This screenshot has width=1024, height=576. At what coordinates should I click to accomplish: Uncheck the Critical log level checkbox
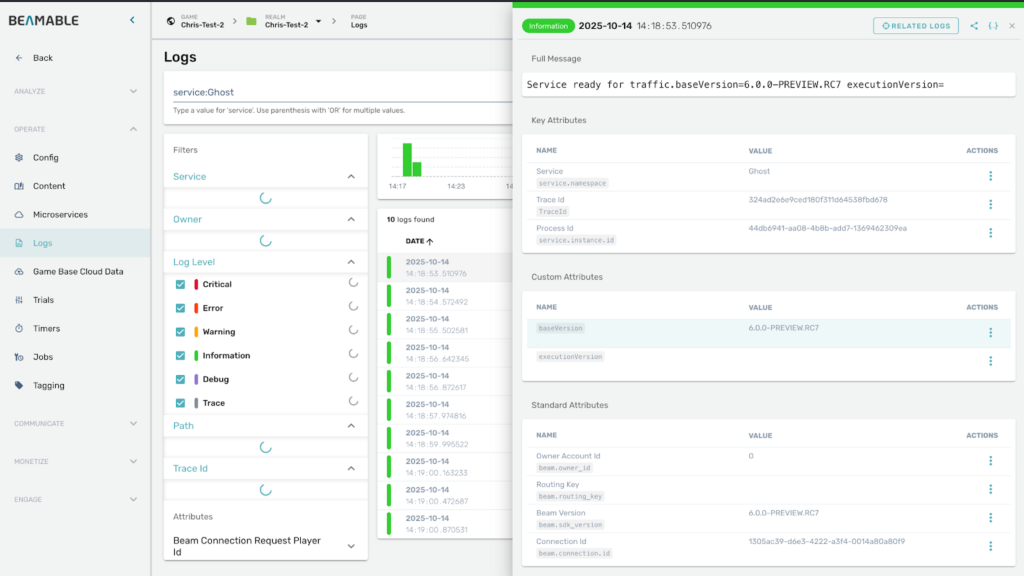pyautogui.click(x=180, y=284)
